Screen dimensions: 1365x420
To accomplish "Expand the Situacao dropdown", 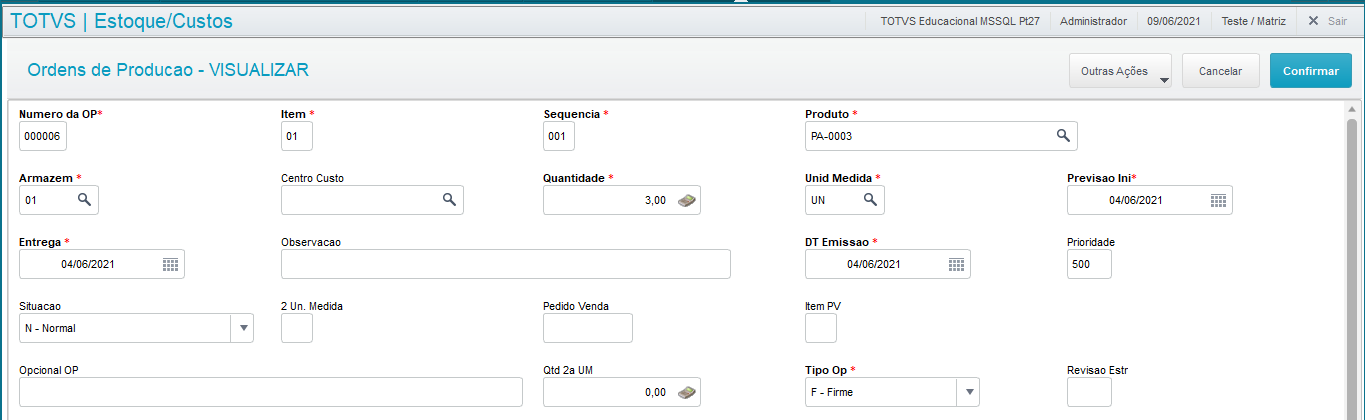I will point(242,328).
